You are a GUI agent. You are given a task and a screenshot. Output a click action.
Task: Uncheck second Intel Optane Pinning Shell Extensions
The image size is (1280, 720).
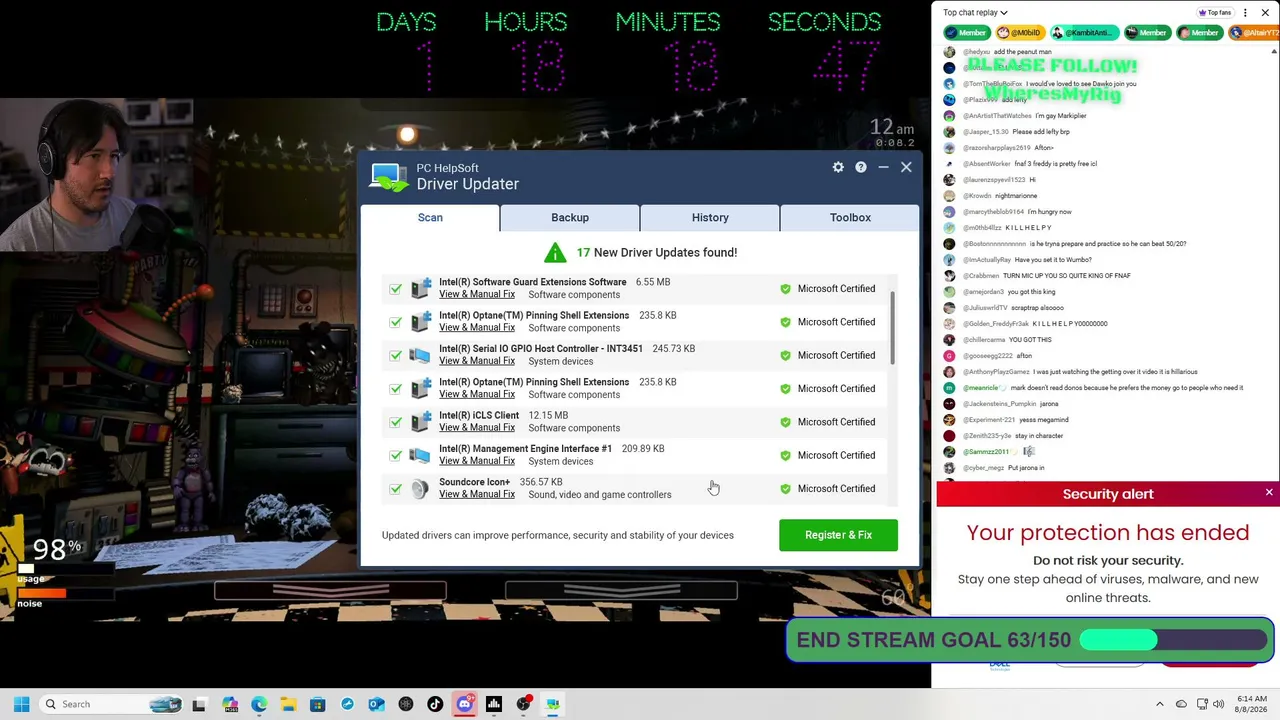[395, 389]
